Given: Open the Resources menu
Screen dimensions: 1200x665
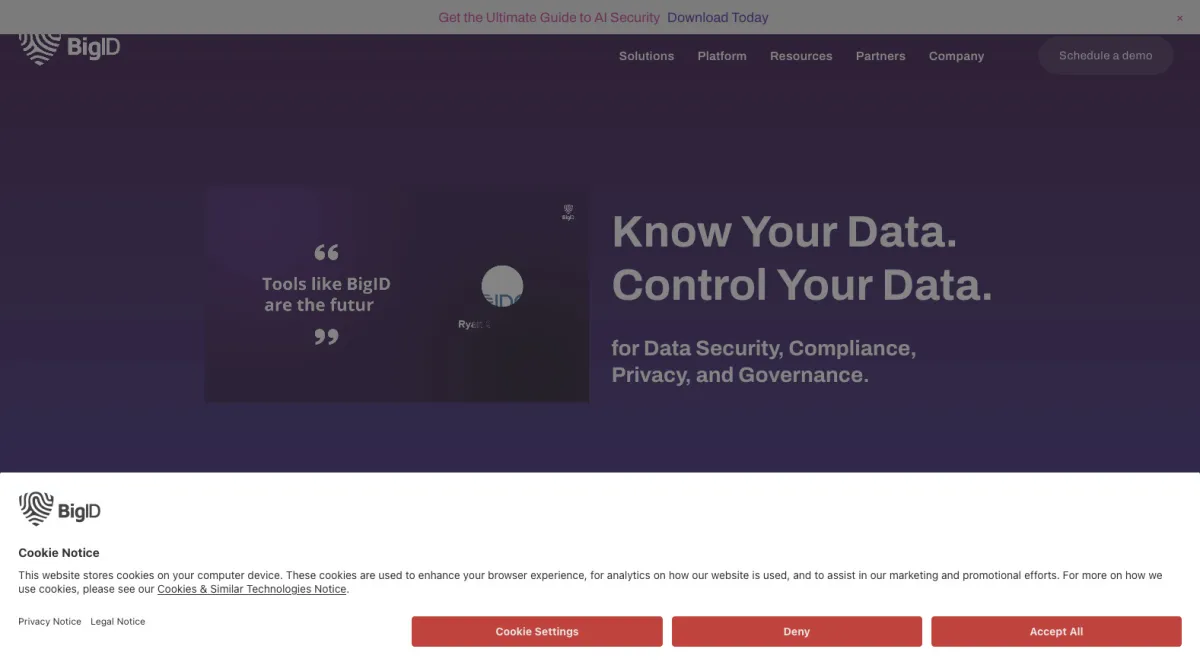Looking at the screenshot, I should pyautogui.click(x=801, y=56).
